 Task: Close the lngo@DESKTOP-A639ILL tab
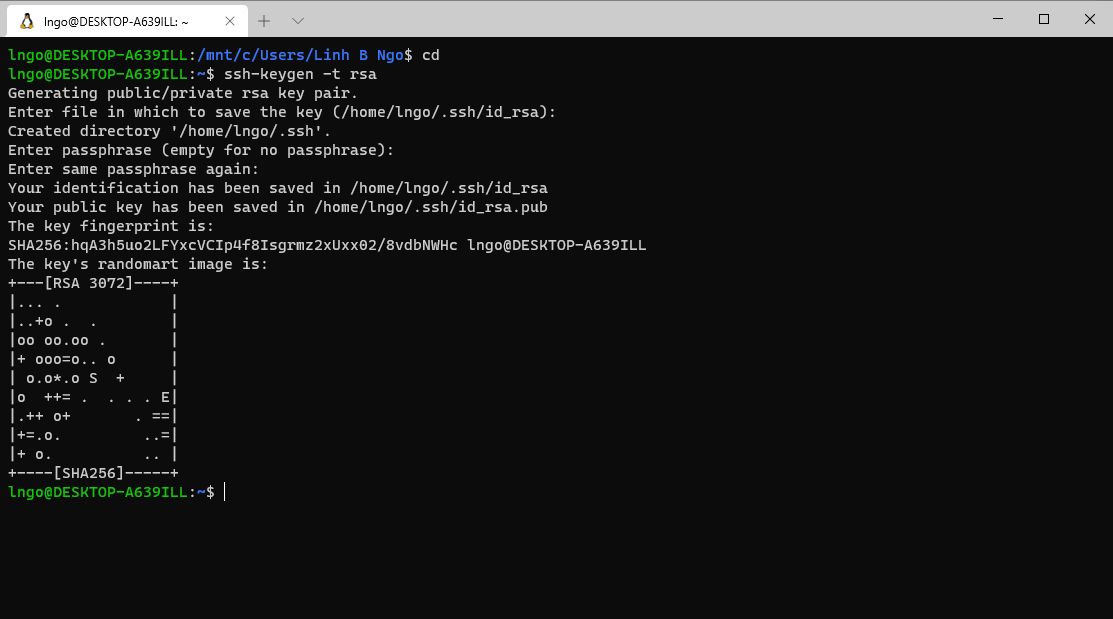pos(230,19)
